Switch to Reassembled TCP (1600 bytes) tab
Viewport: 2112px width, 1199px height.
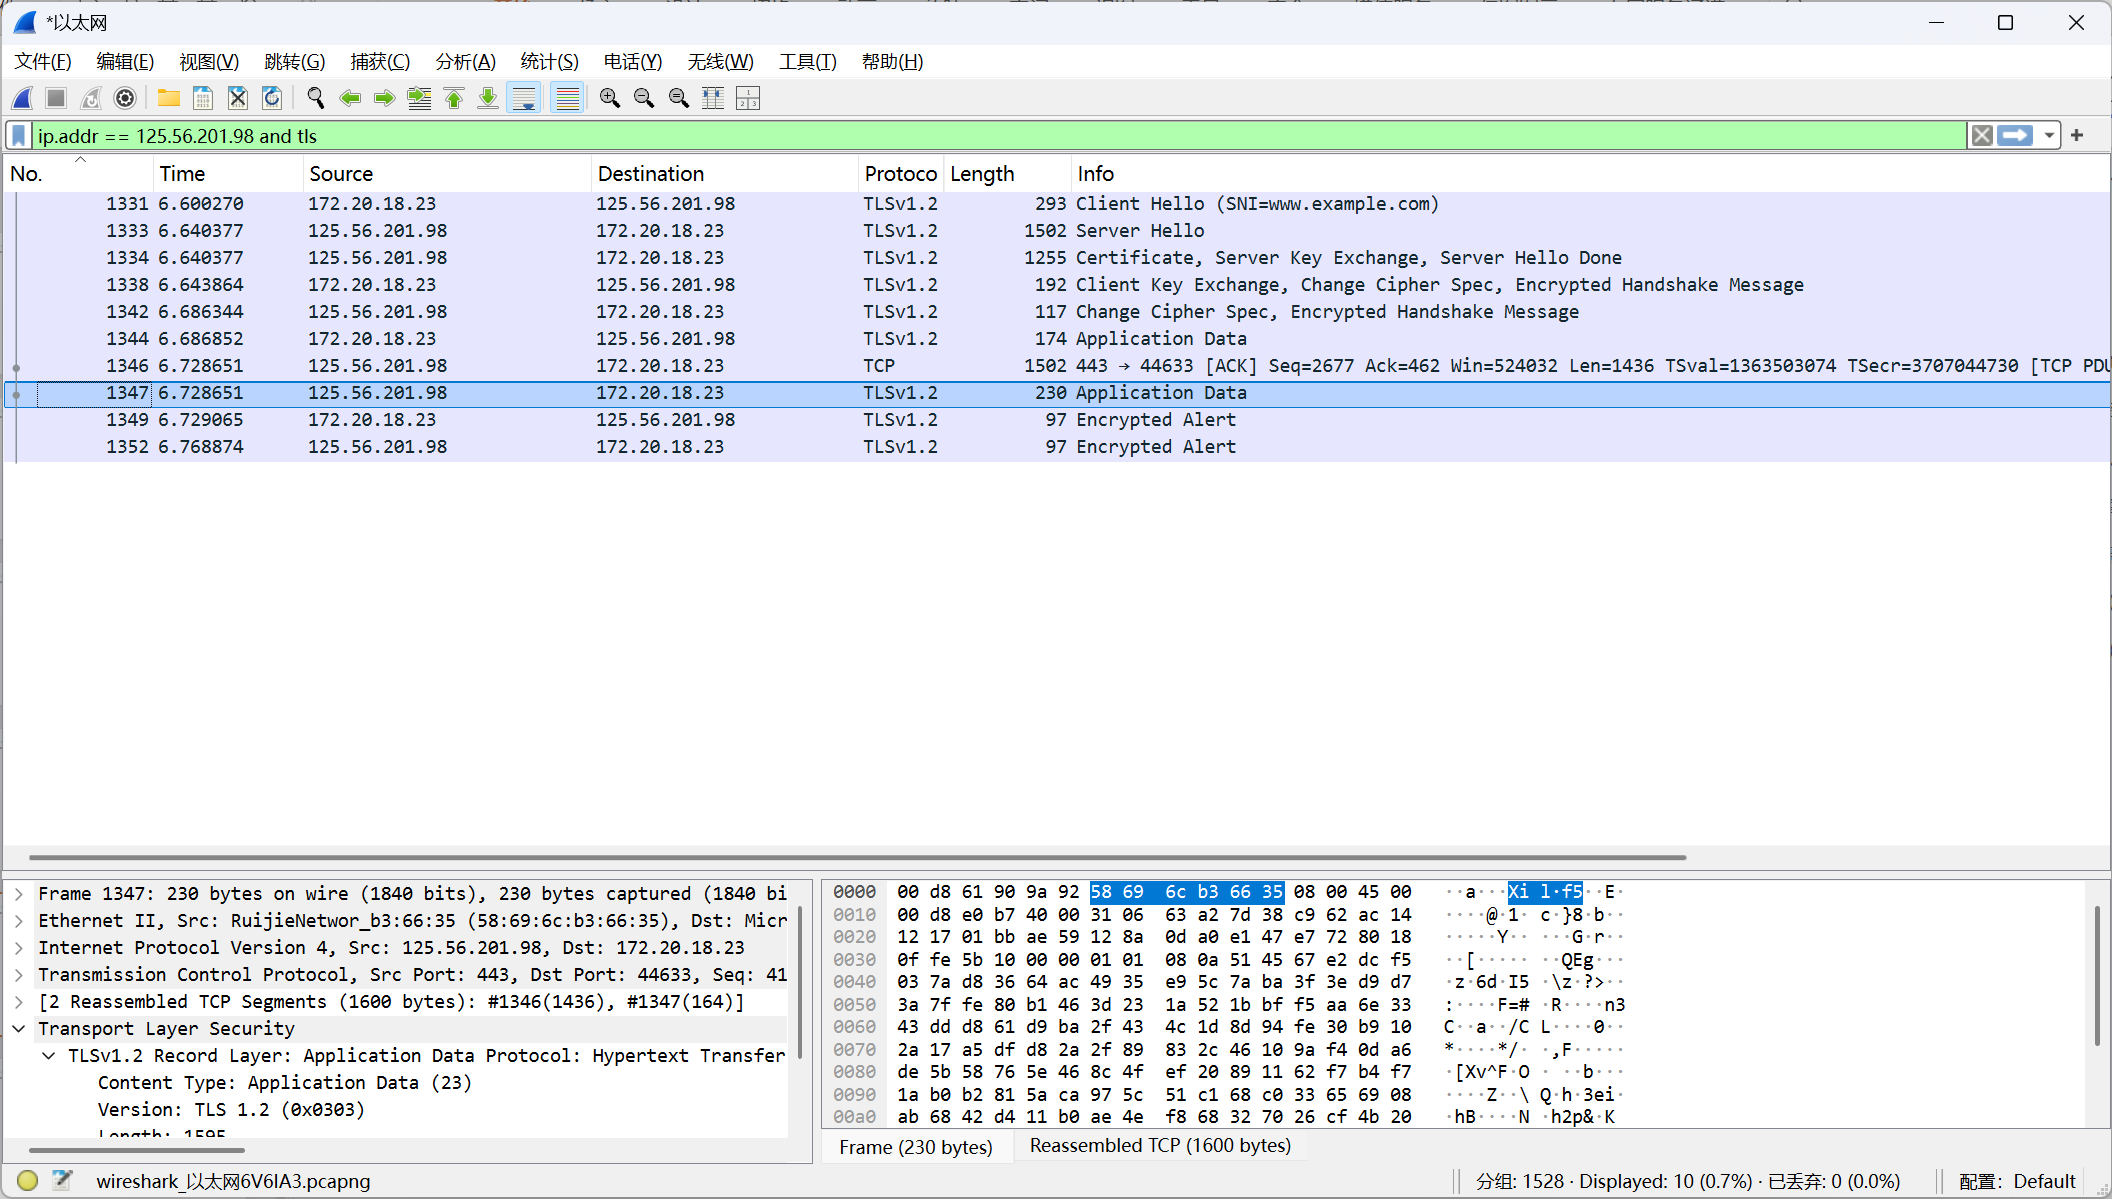click(x=1160, y=1146)
